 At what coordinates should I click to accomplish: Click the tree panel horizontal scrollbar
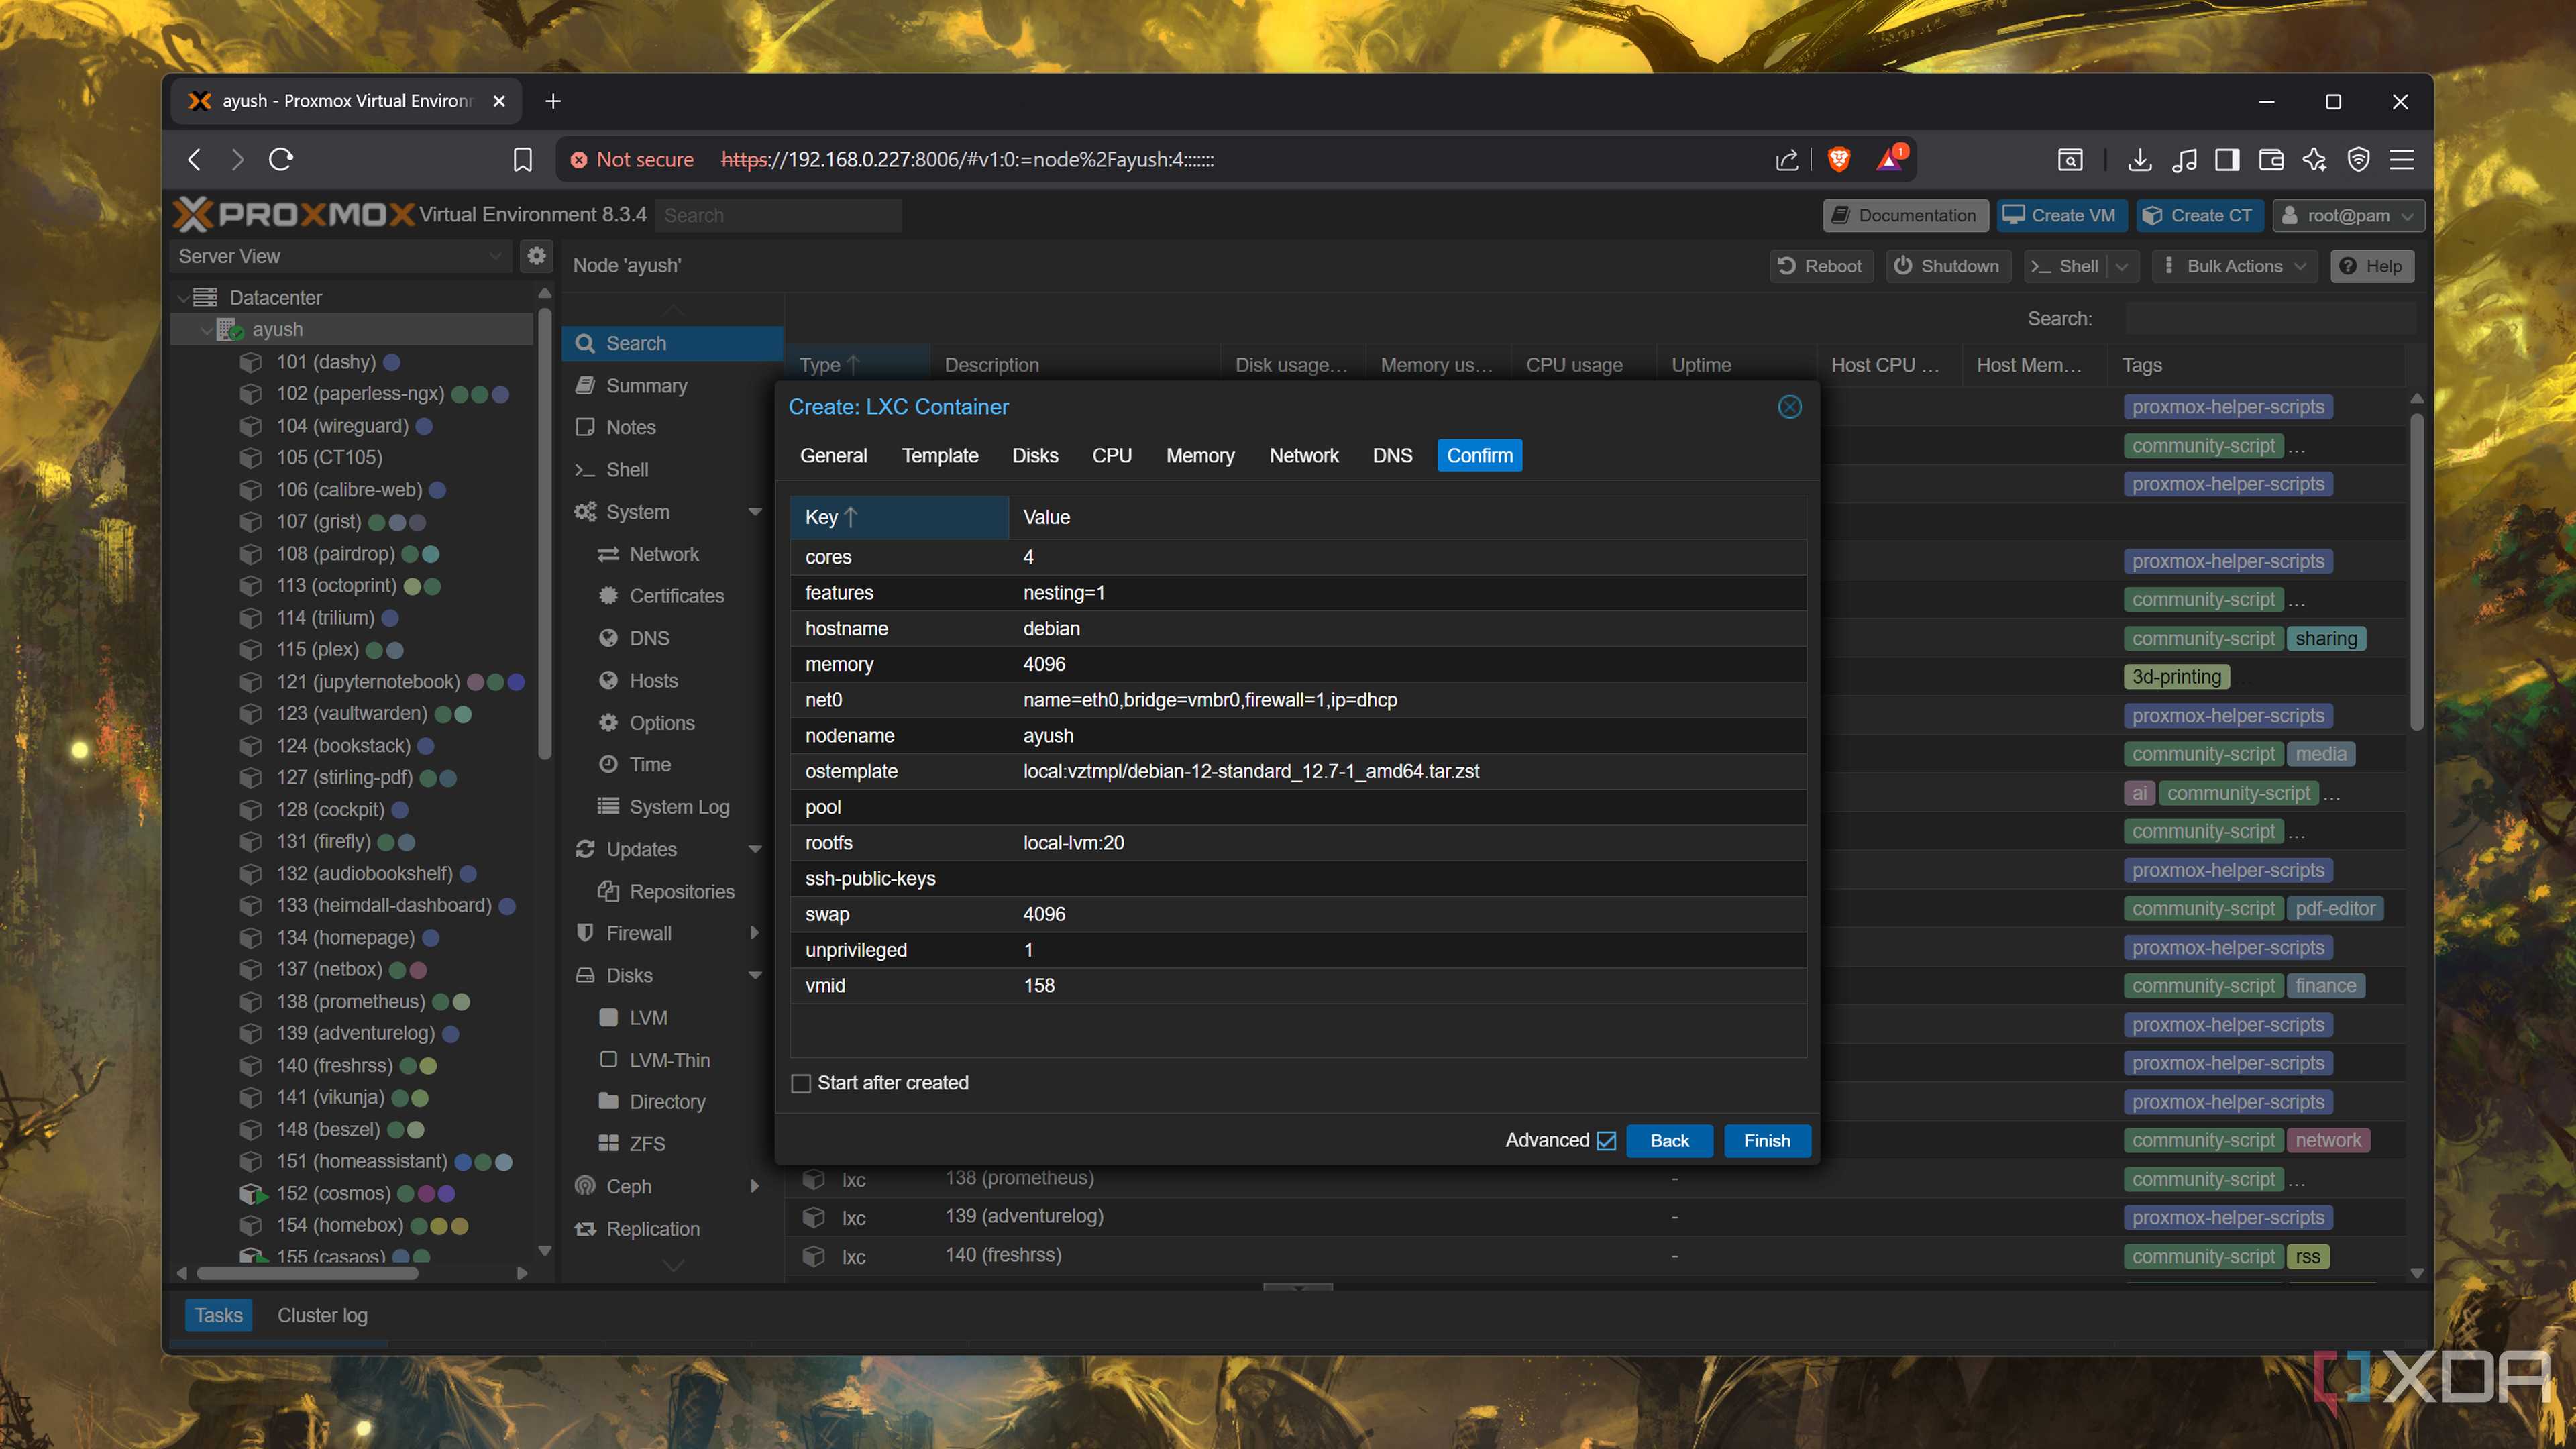[307, 1273]
